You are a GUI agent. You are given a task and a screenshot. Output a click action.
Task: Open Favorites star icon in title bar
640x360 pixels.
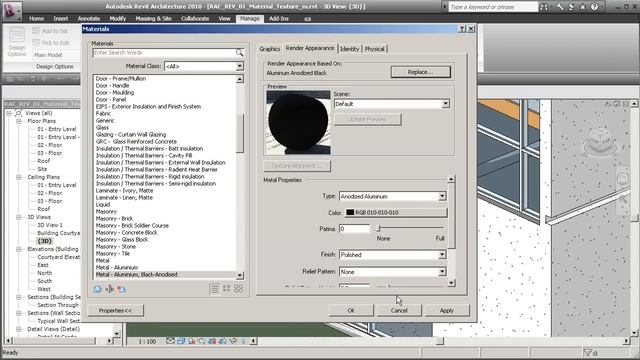[x=582, y=7]
